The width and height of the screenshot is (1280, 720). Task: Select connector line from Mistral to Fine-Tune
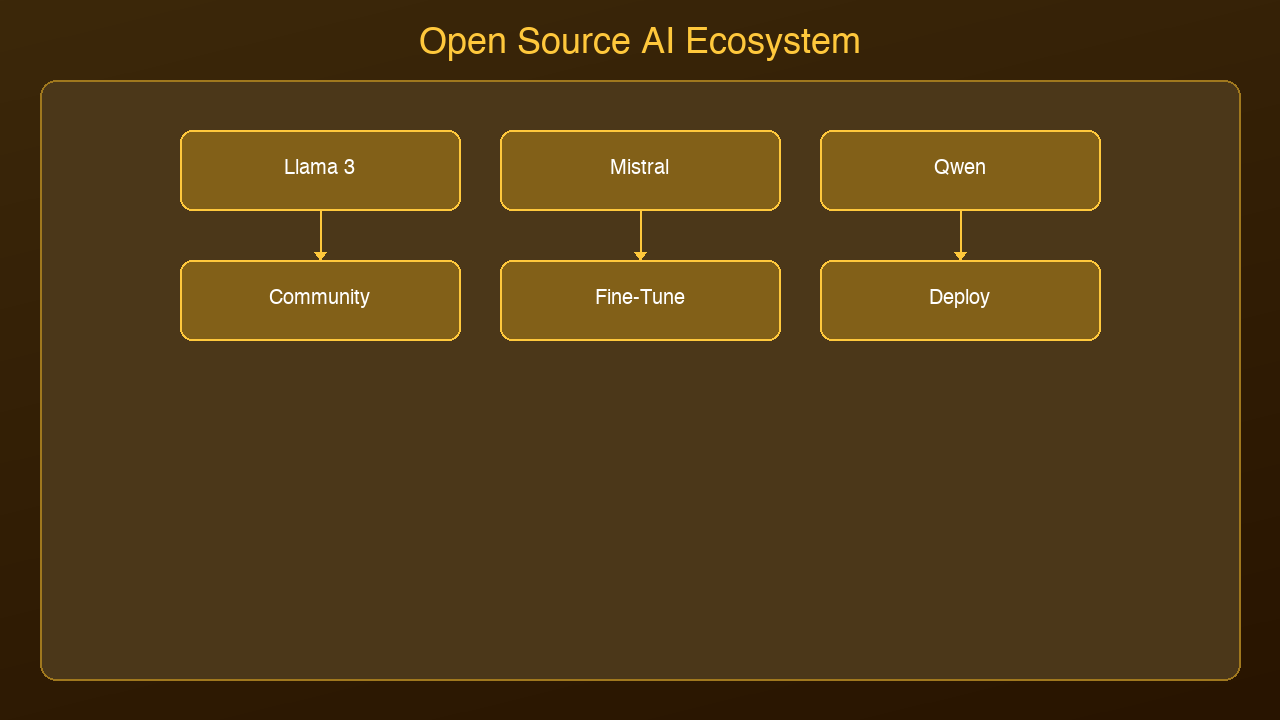coord(641,231)
